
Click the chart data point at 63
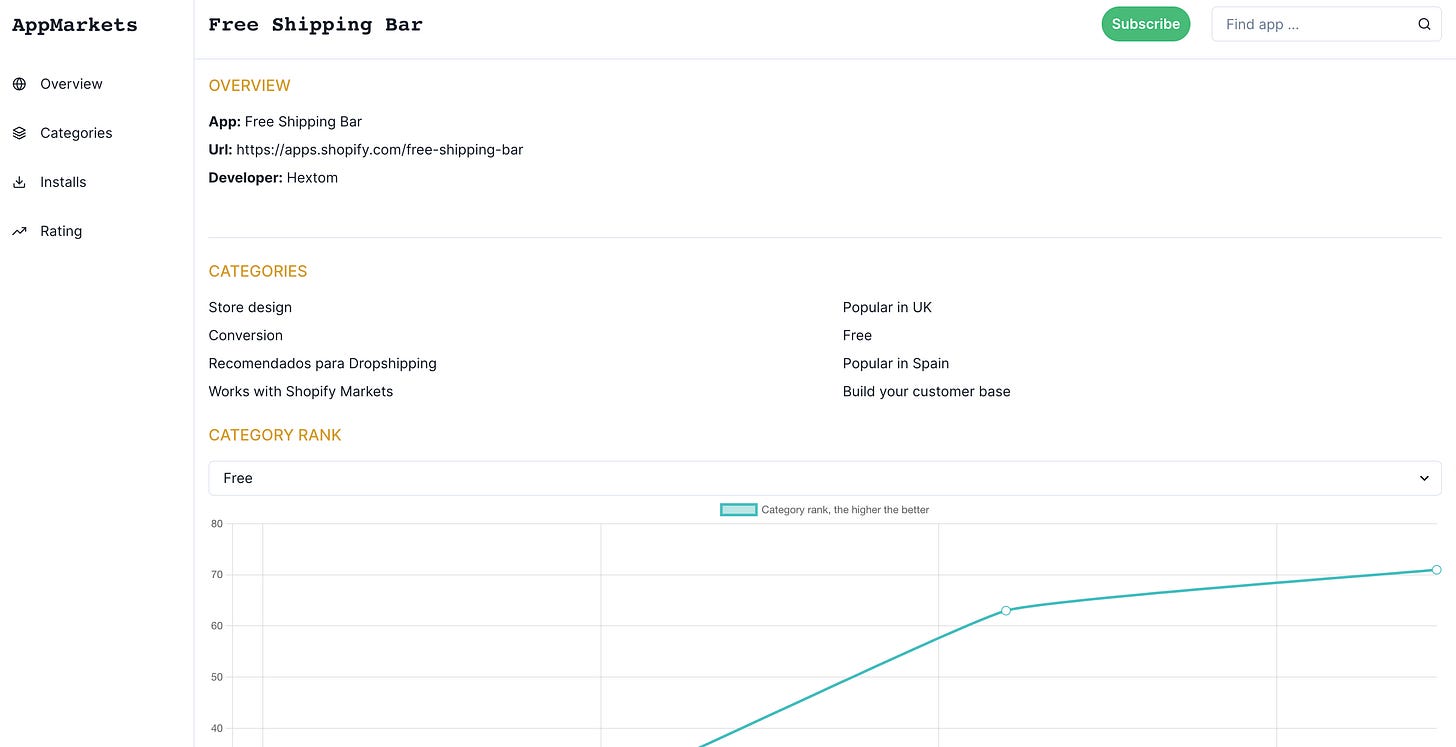[x=1006, y=610]
